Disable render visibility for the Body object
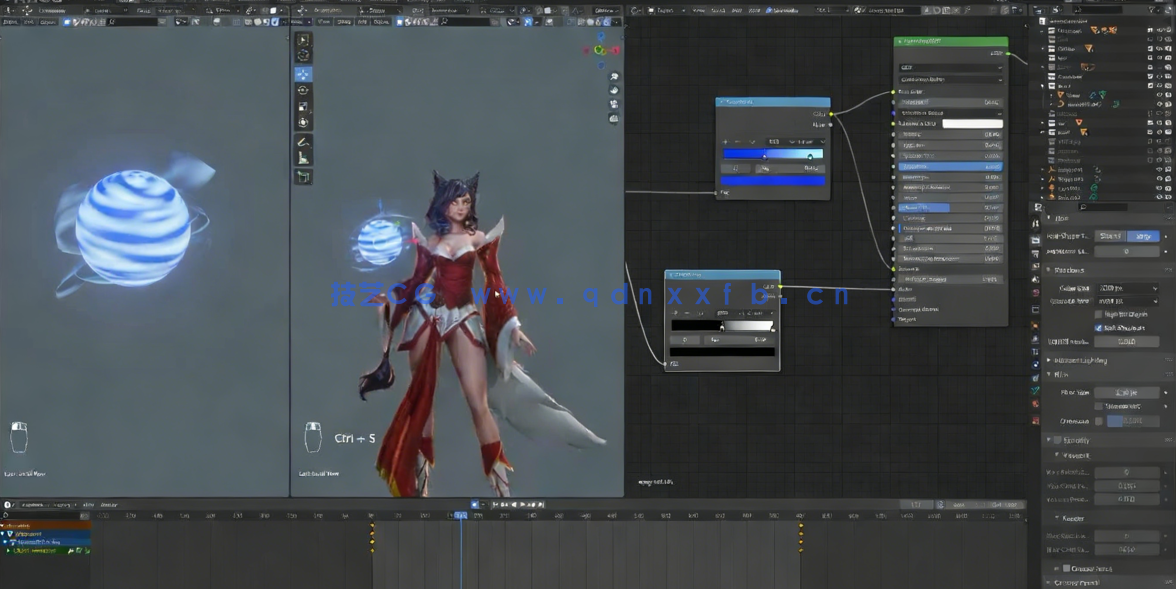1176x589 pixels. tap(1167, 84)
